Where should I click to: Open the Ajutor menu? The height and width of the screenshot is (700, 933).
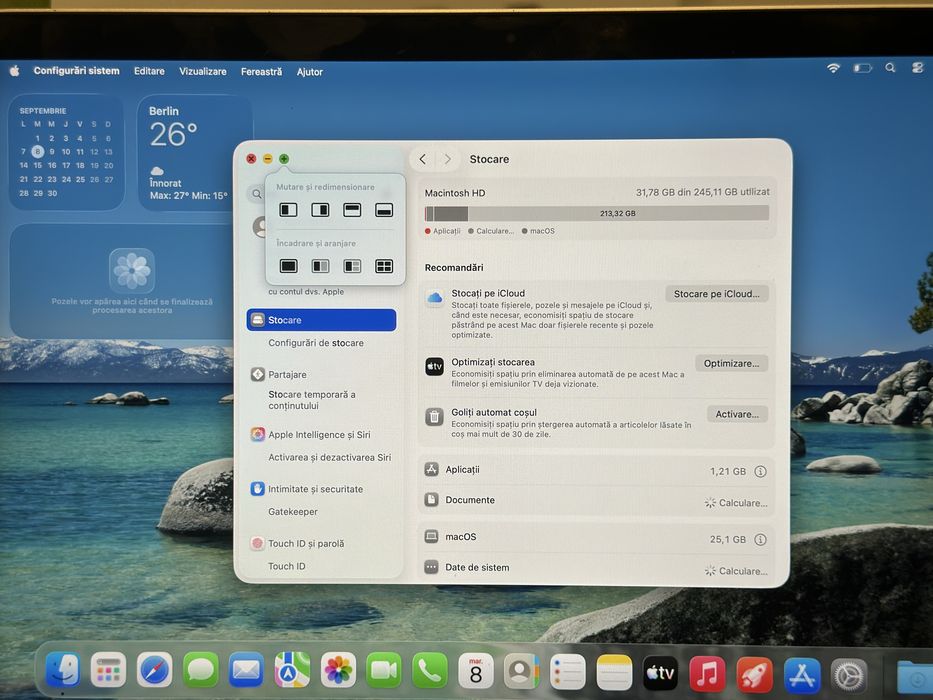point(309,72)
